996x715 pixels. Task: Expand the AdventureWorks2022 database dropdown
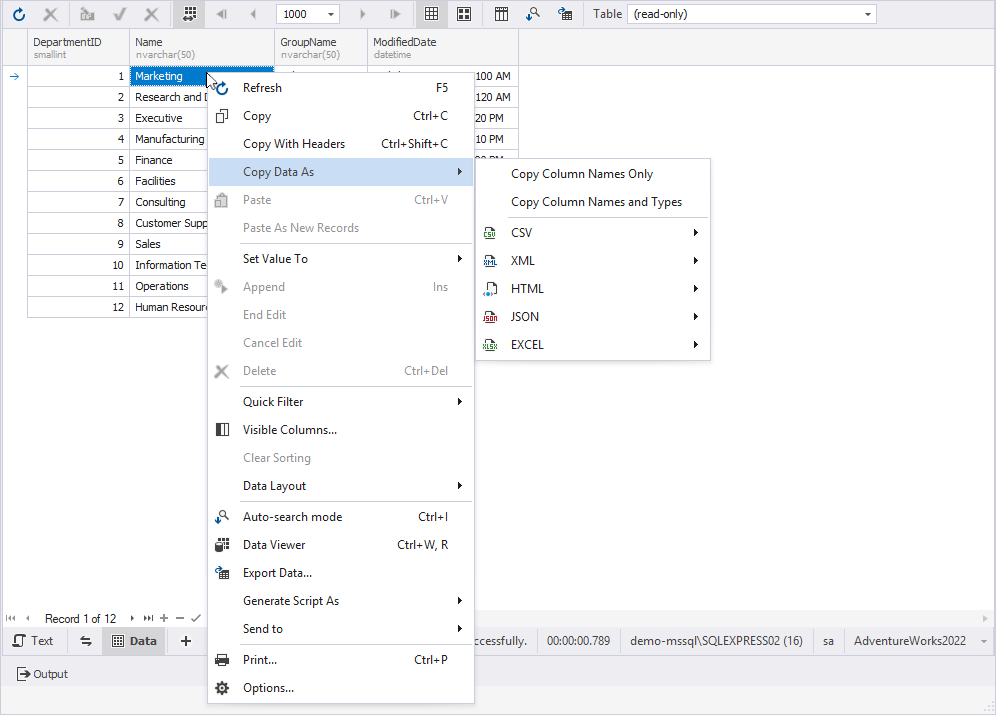pyautogui.click(x=985, y=641)
